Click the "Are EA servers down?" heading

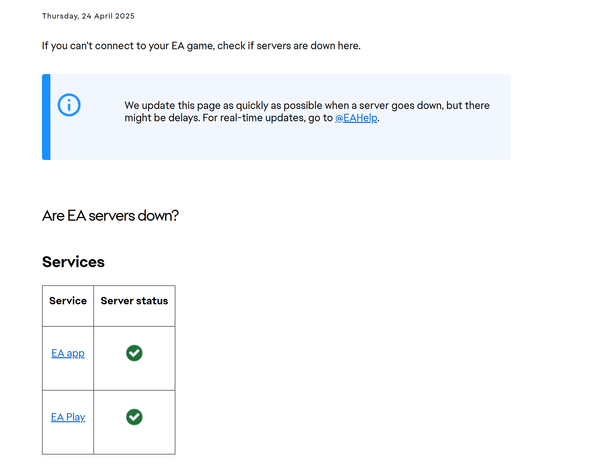pos(110,215)
